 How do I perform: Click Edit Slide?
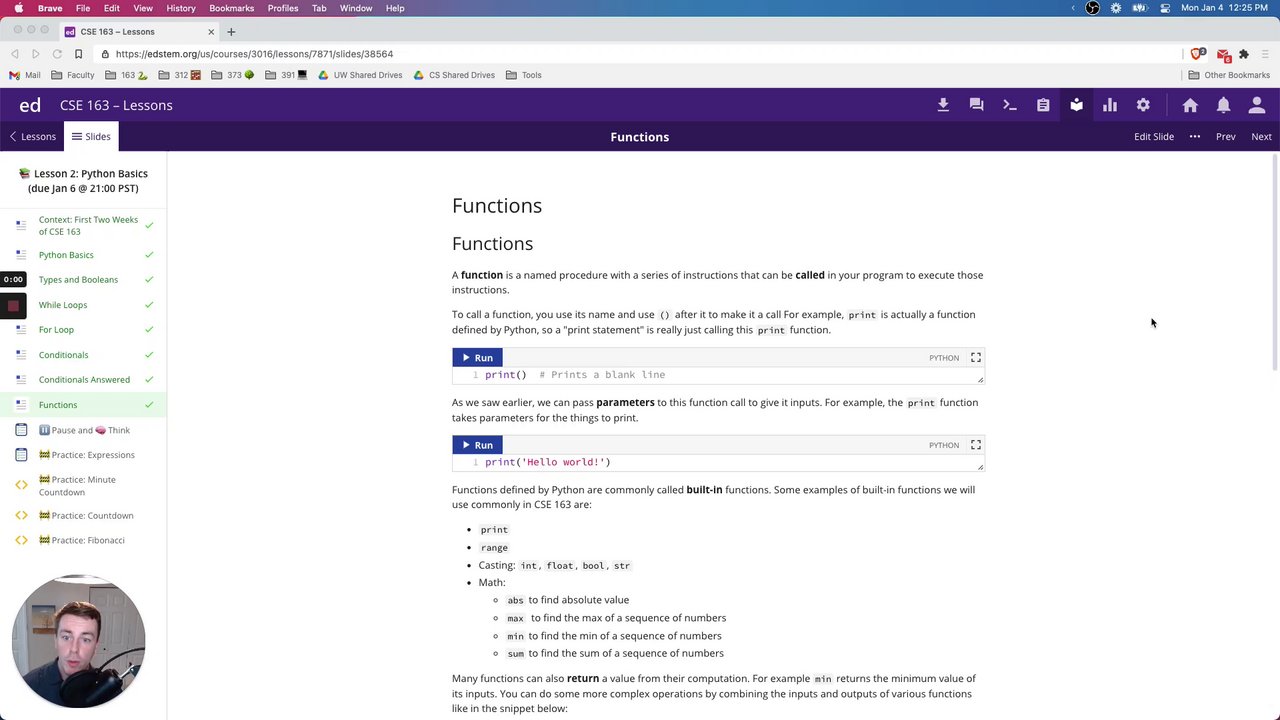pyautogui.click(x=1154, y=137)
